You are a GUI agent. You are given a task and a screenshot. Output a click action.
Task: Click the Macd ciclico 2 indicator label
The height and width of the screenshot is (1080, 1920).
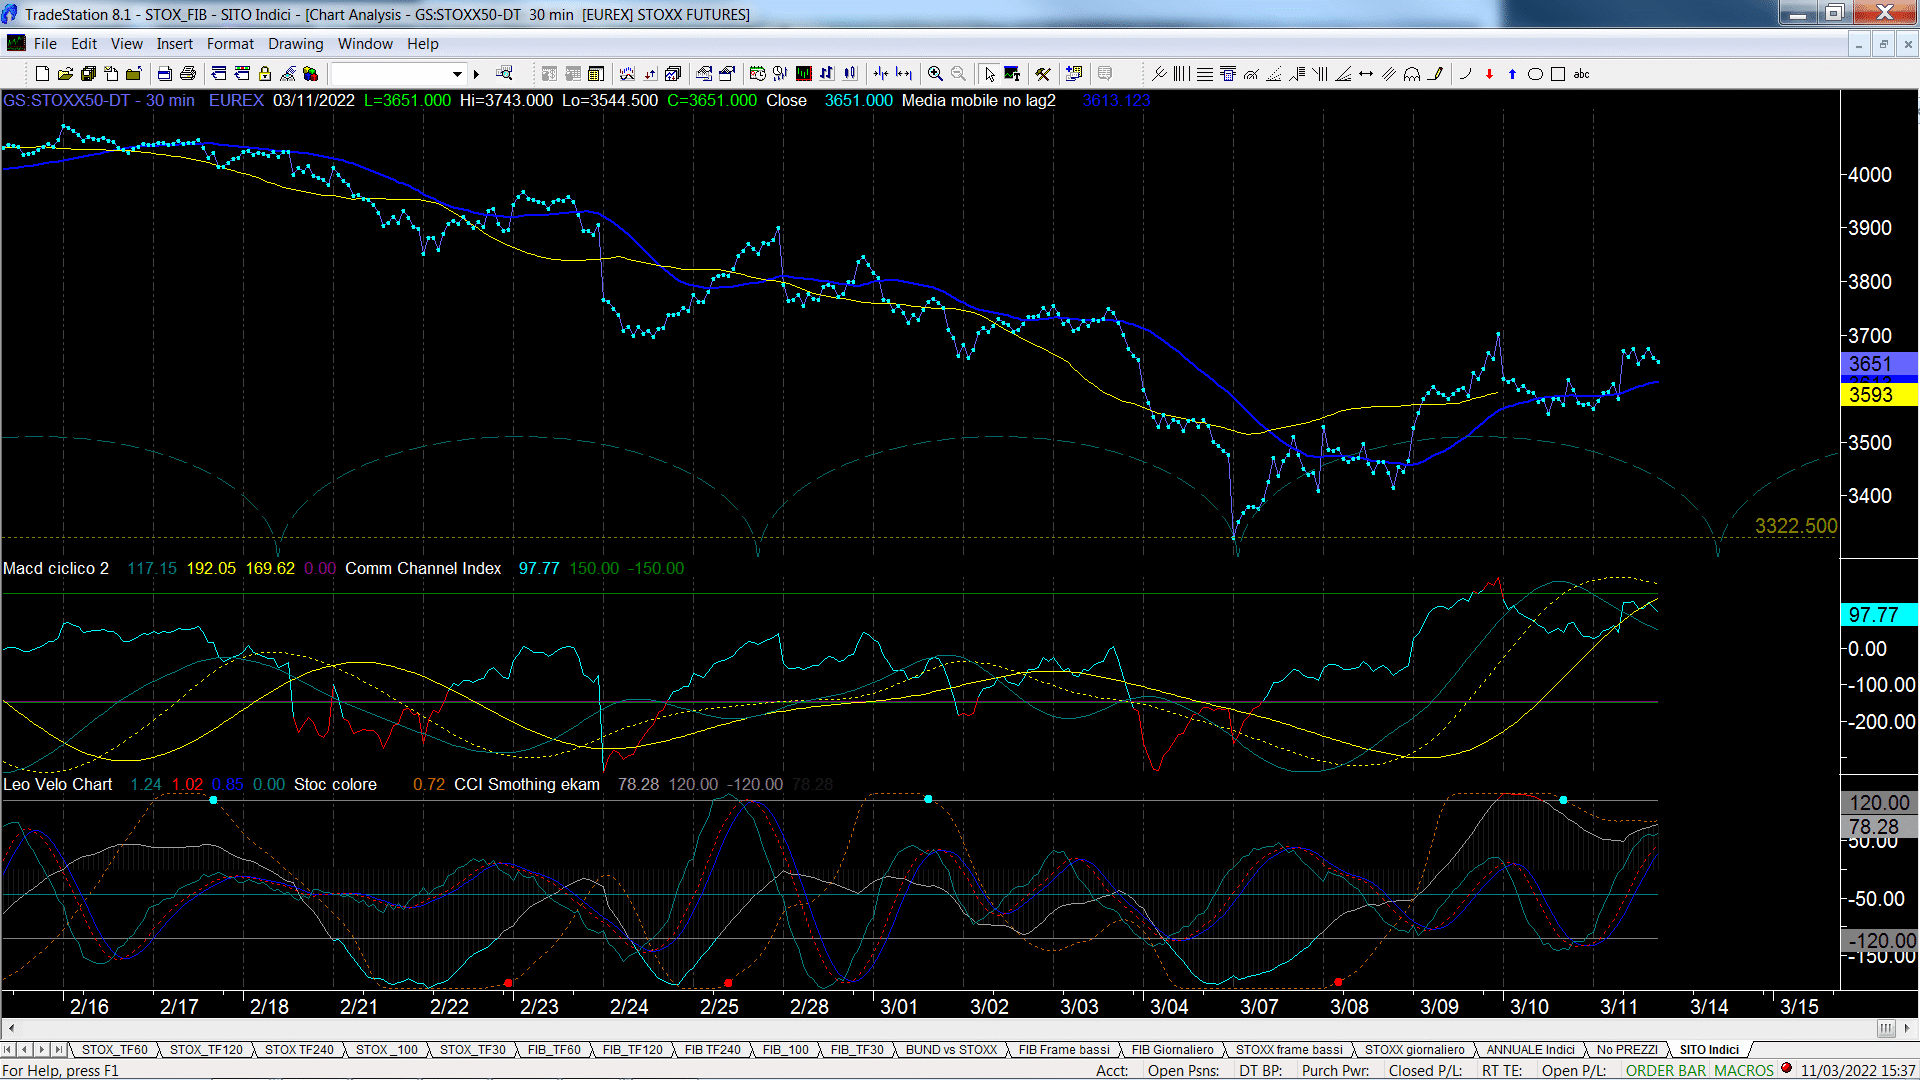click(56, 568)
